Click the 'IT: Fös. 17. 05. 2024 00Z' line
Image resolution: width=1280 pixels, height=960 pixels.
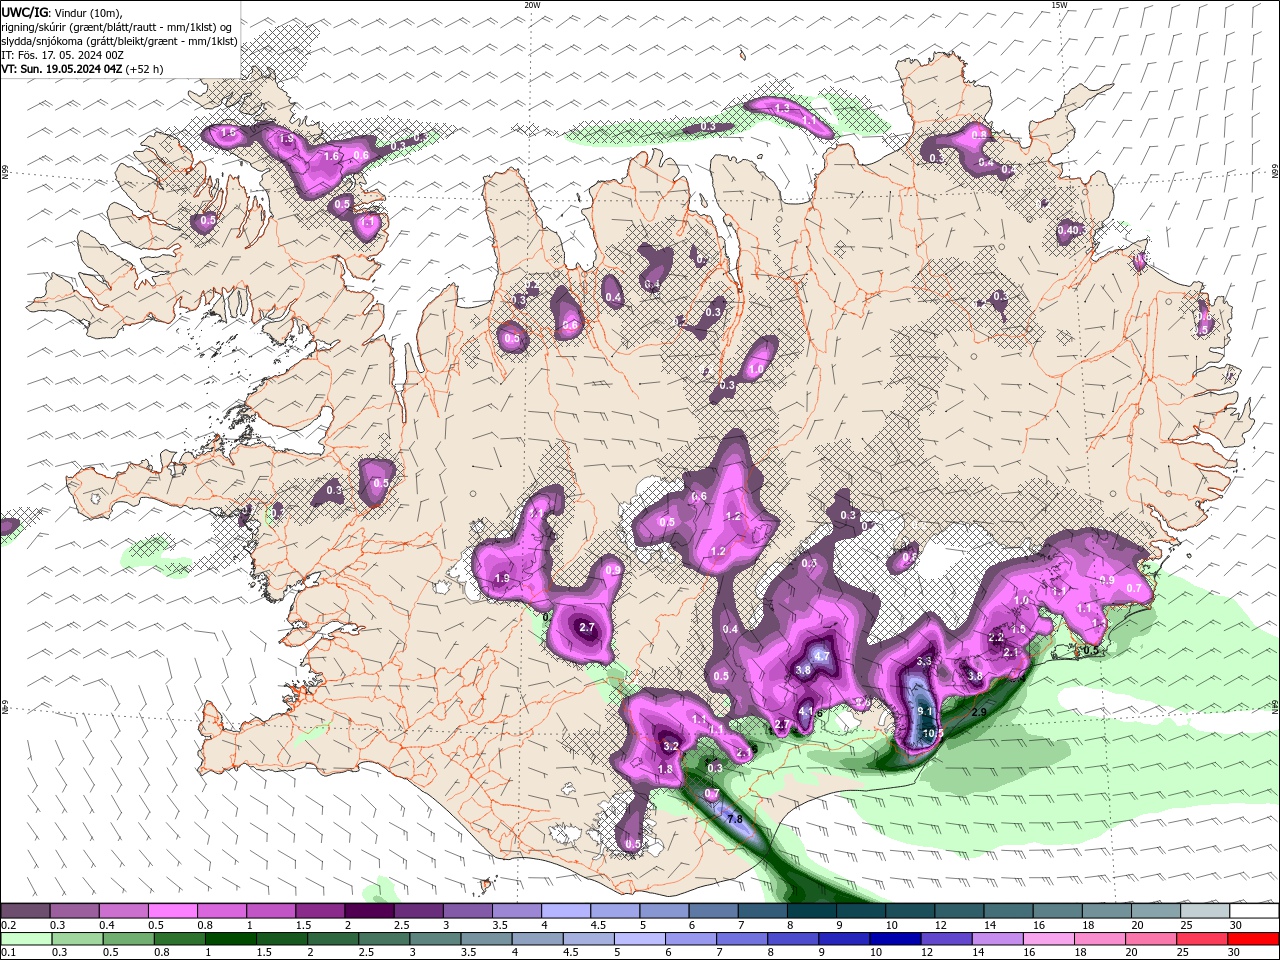point(62,55)
